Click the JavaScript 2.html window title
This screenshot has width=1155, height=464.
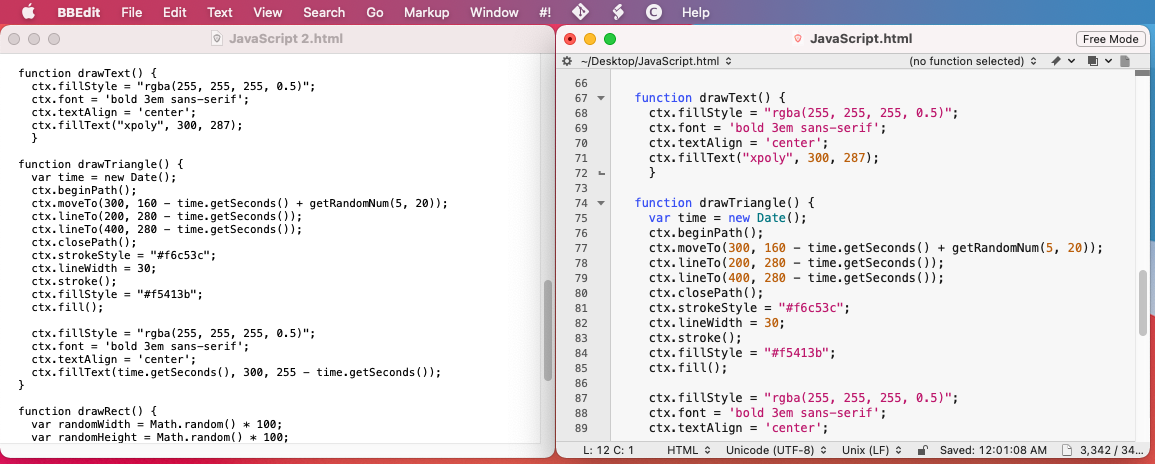tap(286, 39)
